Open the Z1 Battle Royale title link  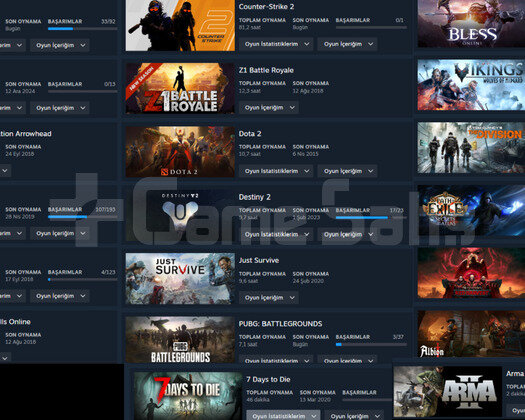tap(266, 70)
